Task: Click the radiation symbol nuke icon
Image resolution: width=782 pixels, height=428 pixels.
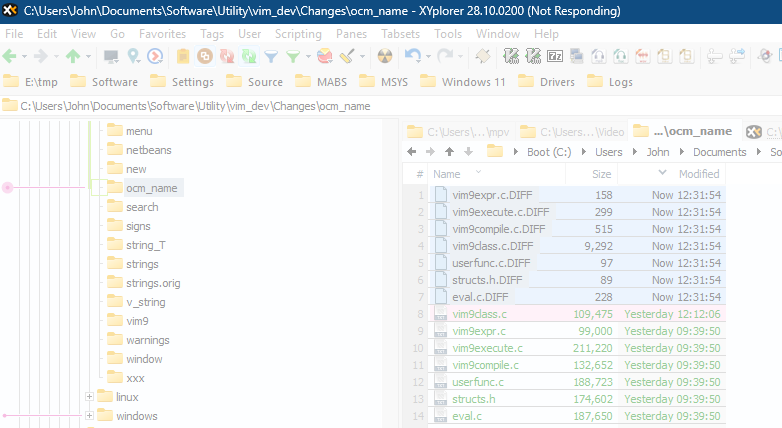Action: 386,57
